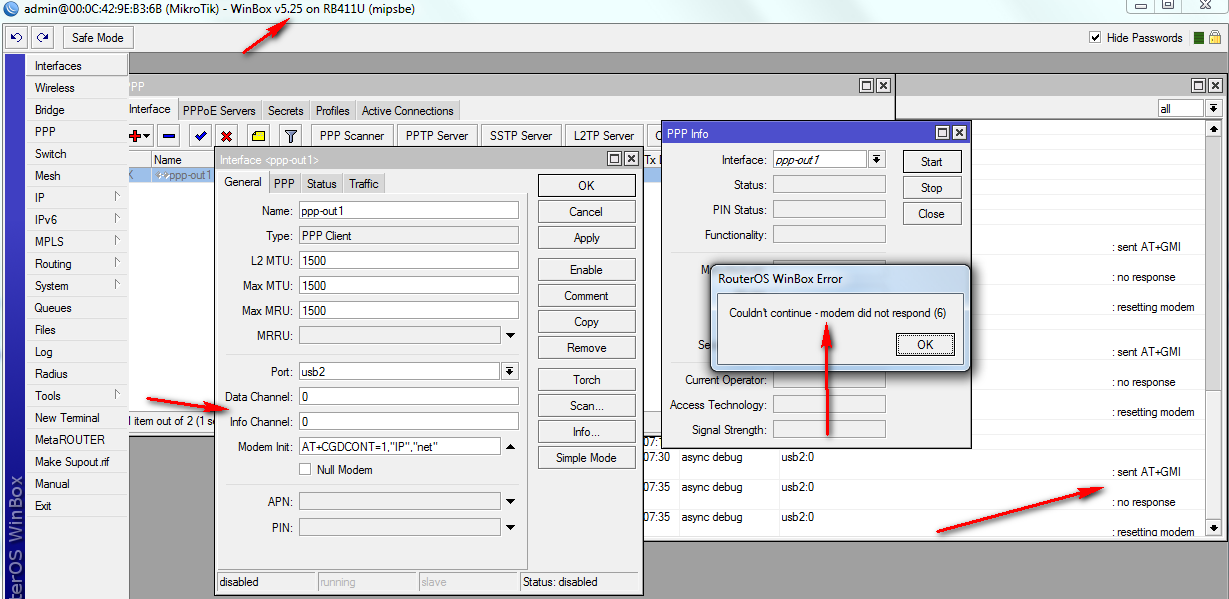Expand the MRRU field arrow
Viewport: 1229px width, 599px height.
[x=510, y=335]
